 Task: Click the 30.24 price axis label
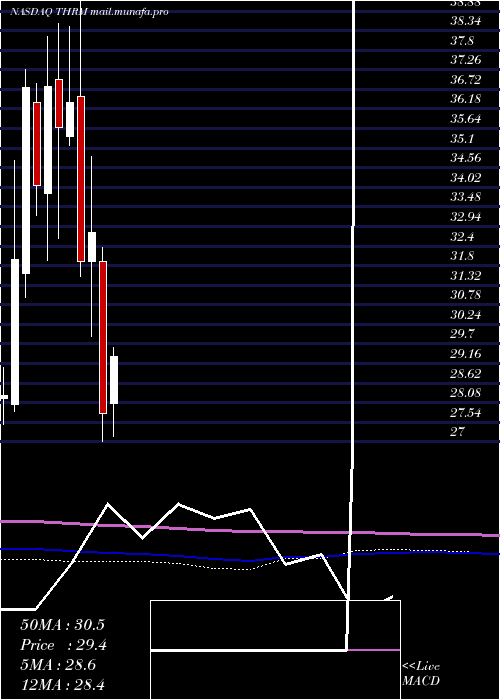tap(466, 314)
